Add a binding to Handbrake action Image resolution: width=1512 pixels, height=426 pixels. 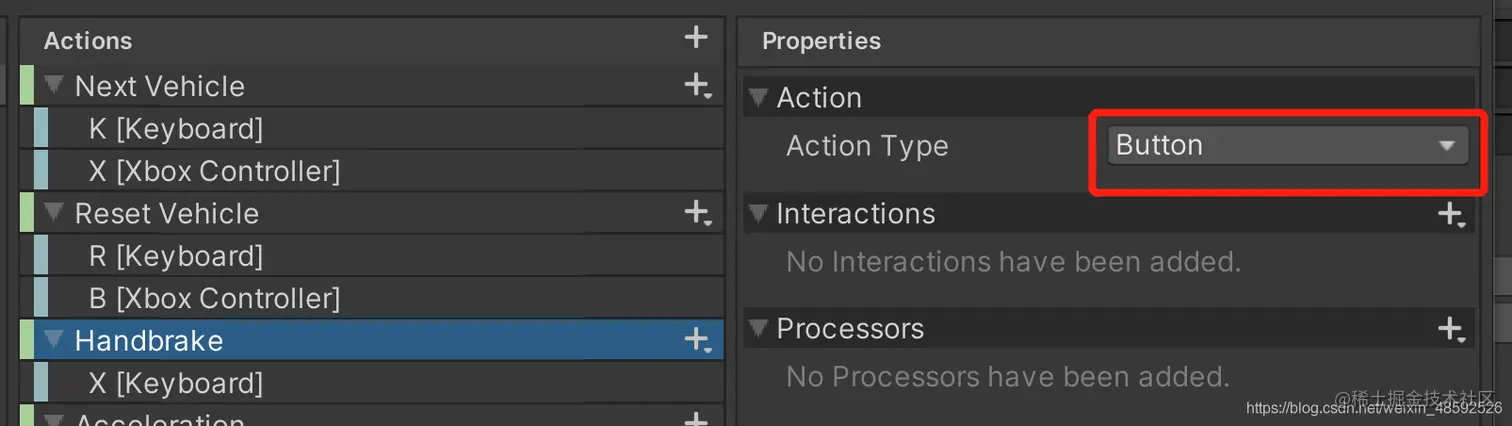coord(697,340)
